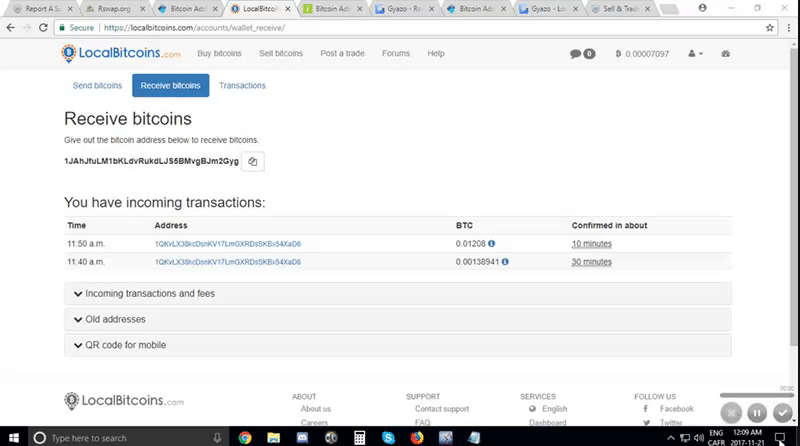The image size is (800, 446).
Task: Go to Forums
Action: [396, 53]
